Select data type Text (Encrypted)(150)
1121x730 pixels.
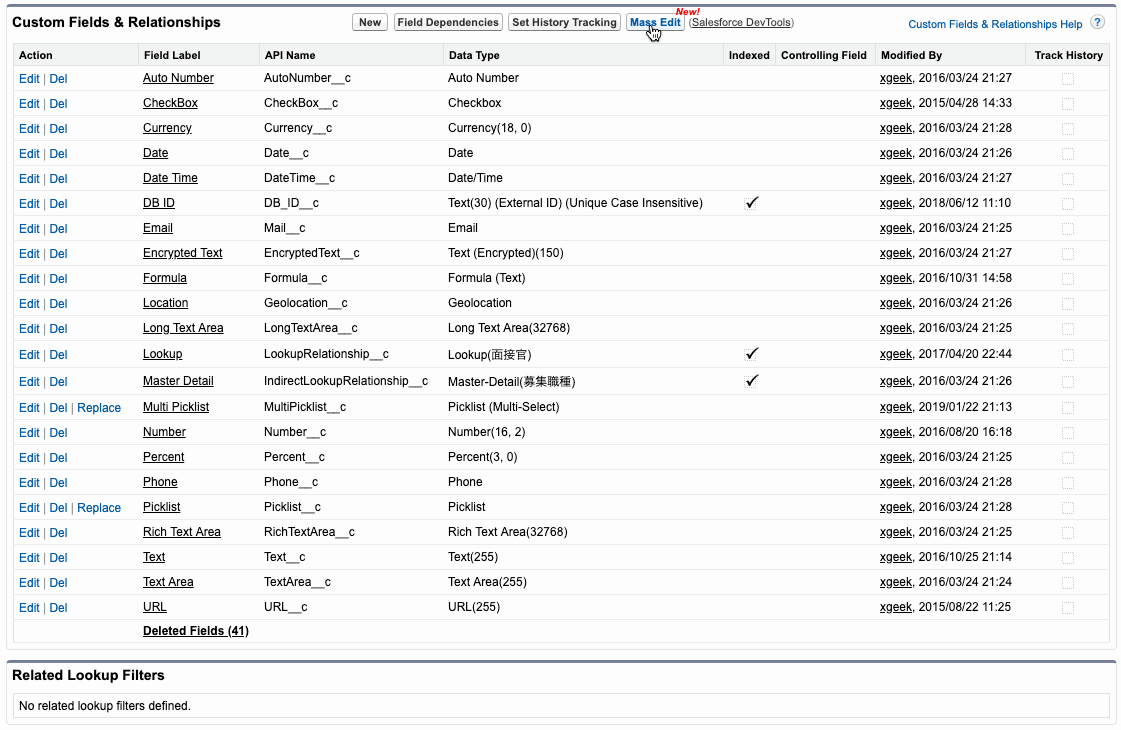click(505, 253)
